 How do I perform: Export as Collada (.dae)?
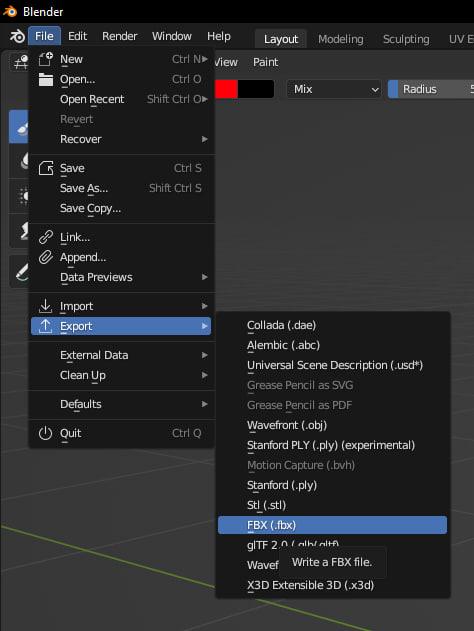point(332,325)
